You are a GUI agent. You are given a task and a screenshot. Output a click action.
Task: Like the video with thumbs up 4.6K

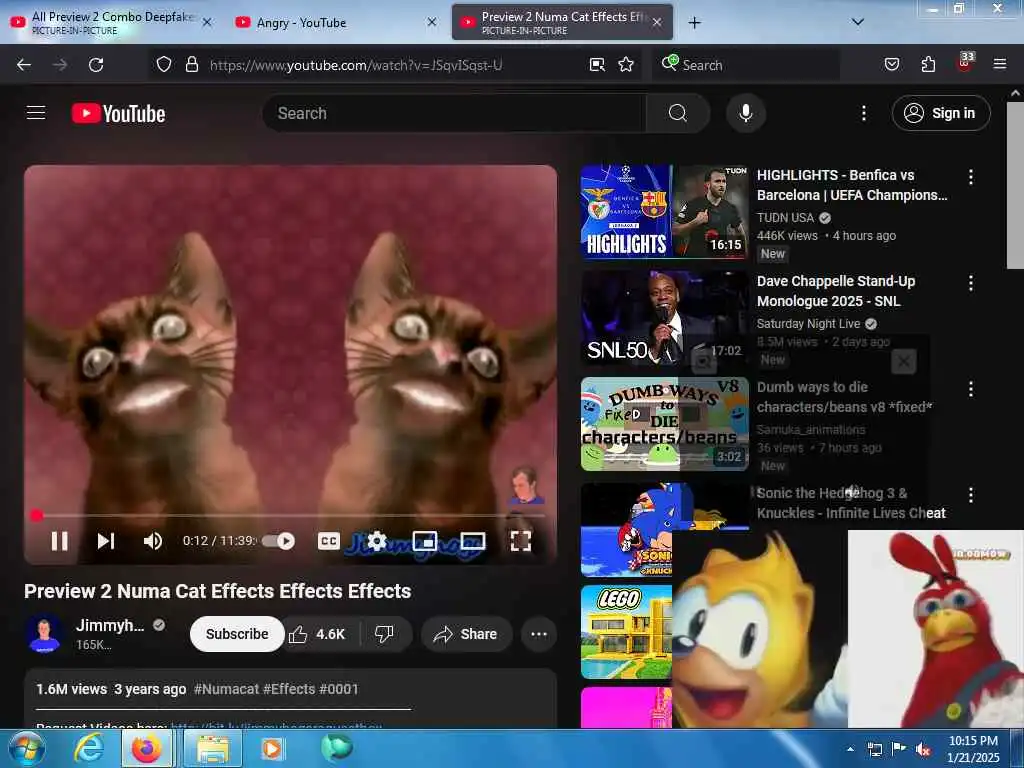coord(318,634)
